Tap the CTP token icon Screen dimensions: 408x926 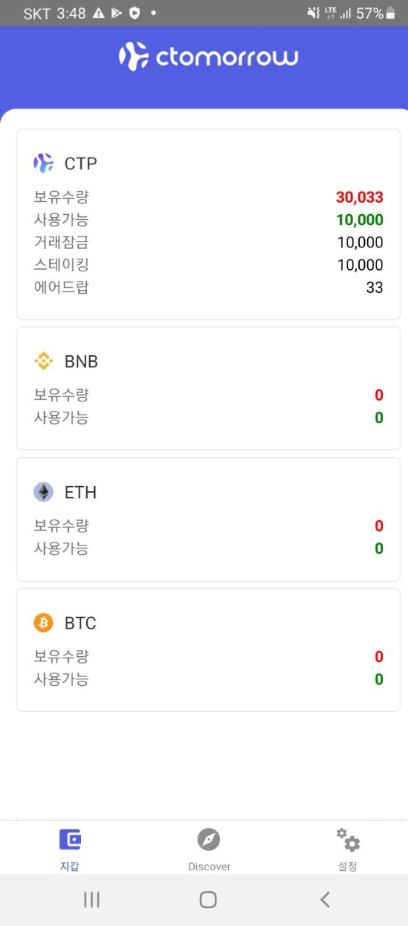pos(43,163)
